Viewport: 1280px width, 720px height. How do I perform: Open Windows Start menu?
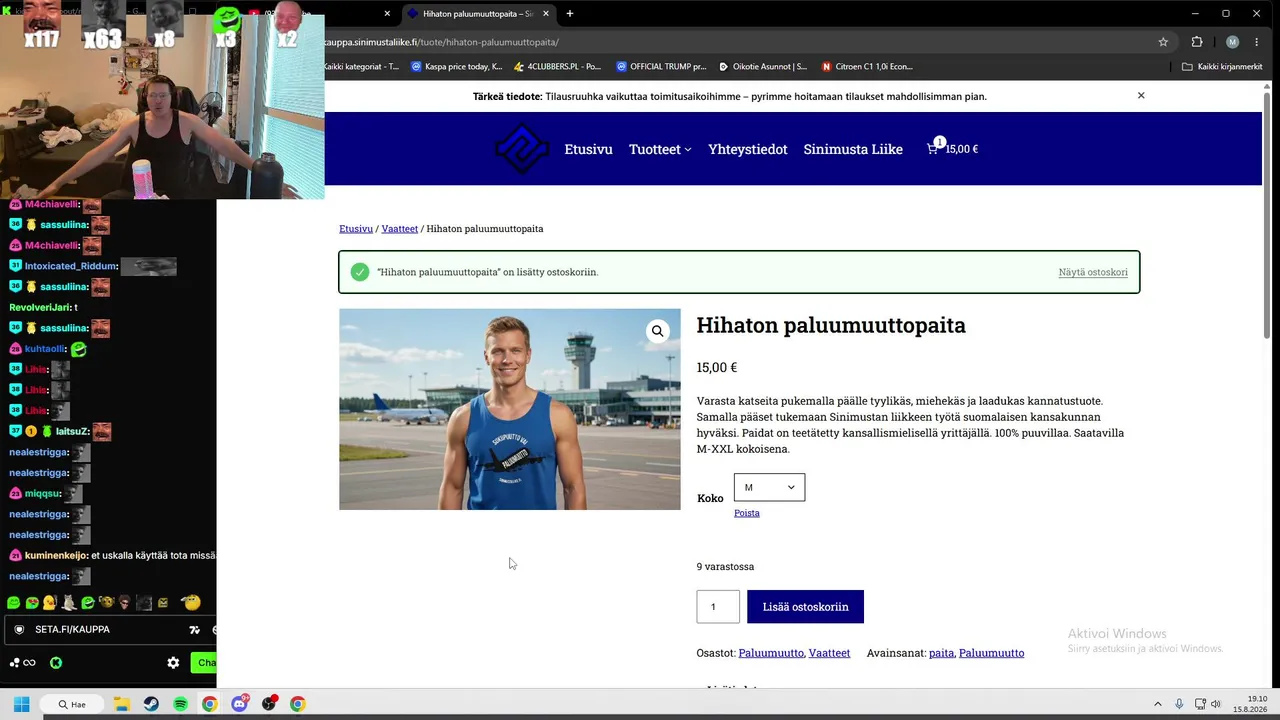coord(21,704)
